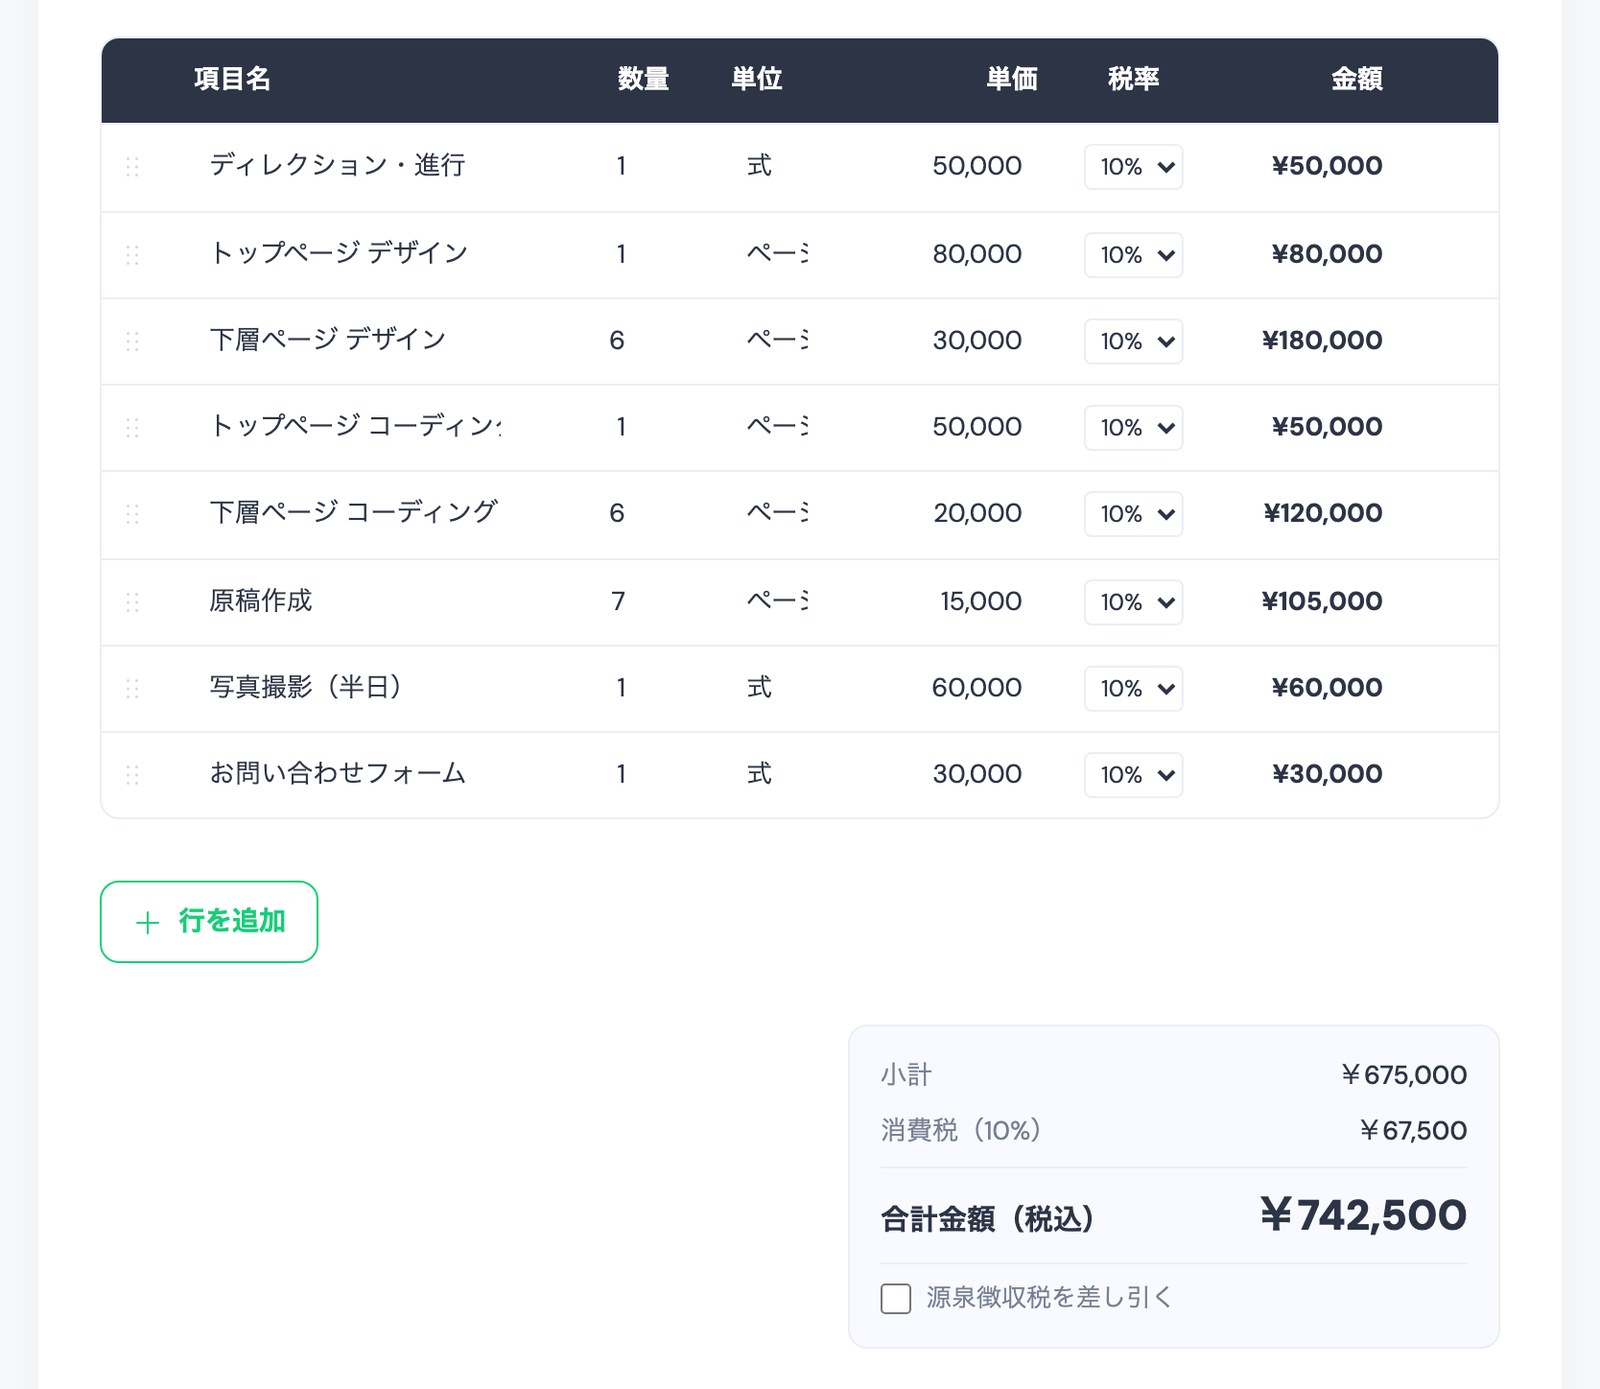
Task: Open tax rate dropdown for 下層ページ コーディング
Action: (x=1133, y=514)
